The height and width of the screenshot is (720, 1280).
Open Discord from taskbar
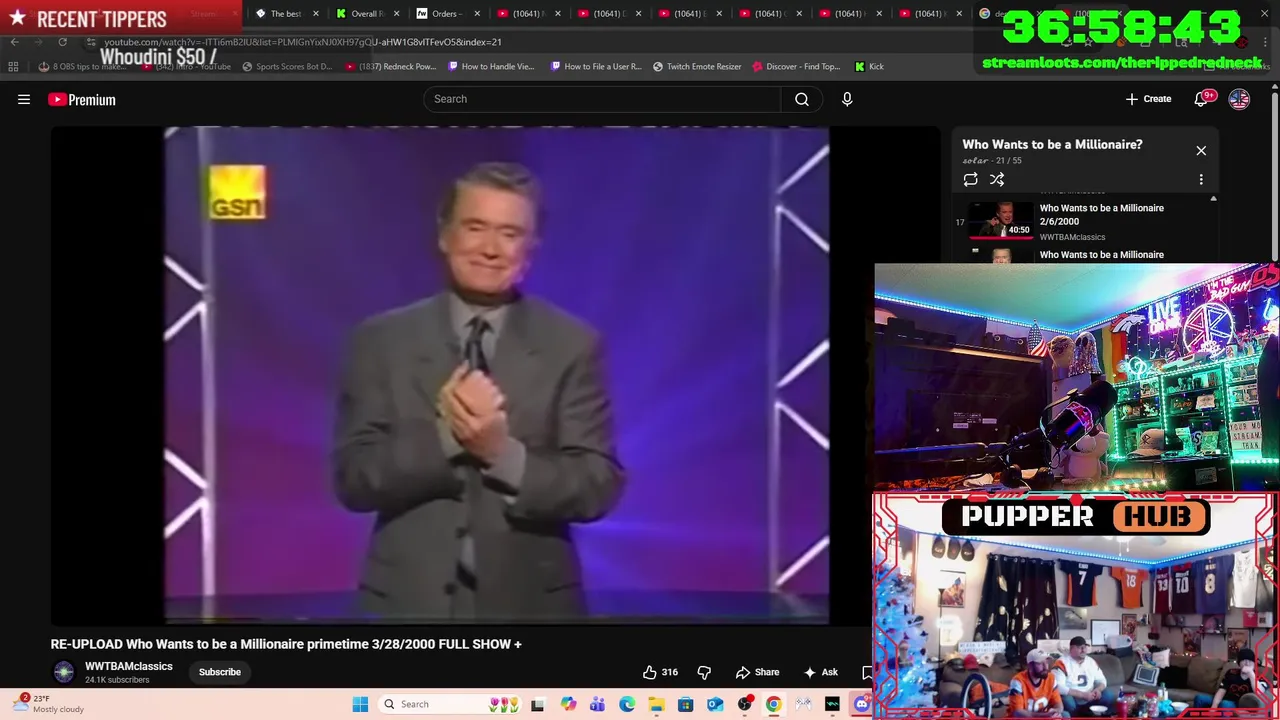[x=861, y=704]
